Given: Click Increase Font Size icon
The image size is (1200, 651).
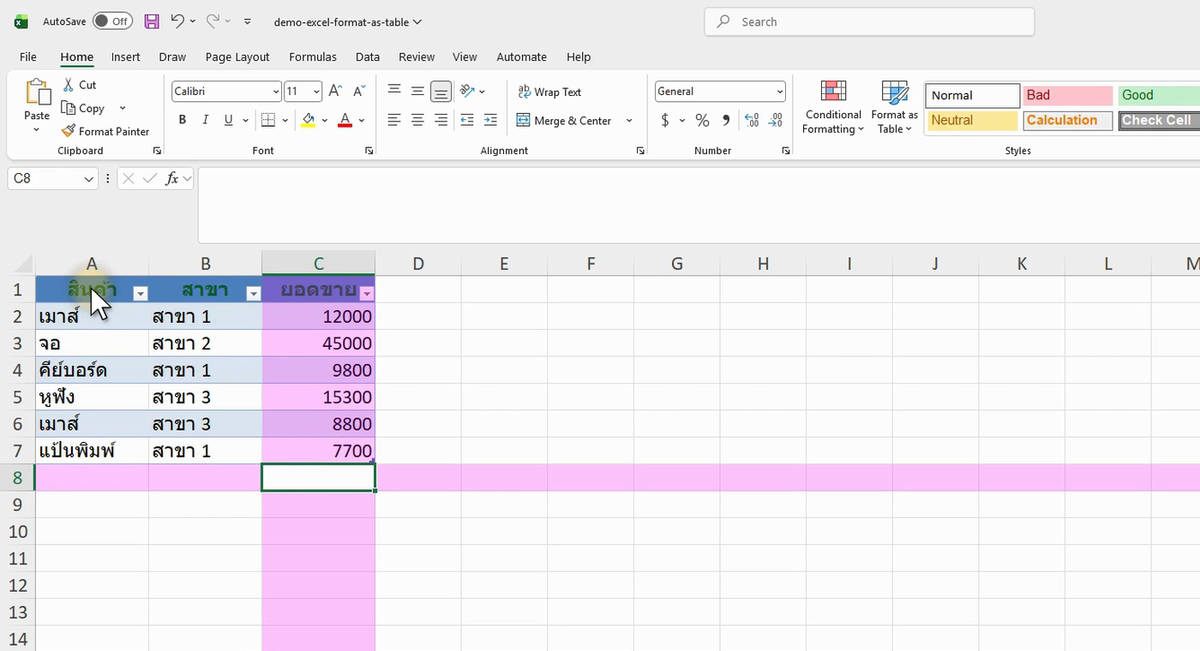Looking at the screenshot, I should coord(336,91).
